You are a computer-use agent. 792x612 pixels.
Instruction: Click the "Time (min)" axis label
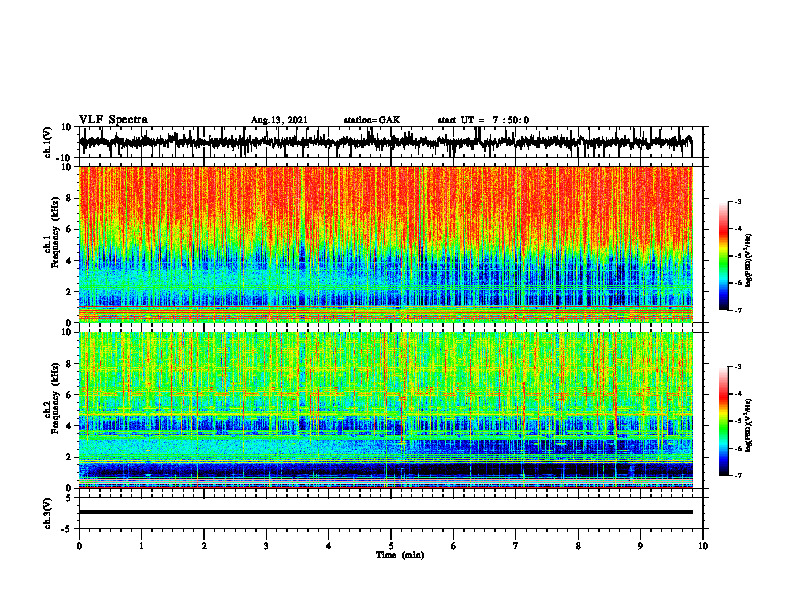click(x=400, y=555)
